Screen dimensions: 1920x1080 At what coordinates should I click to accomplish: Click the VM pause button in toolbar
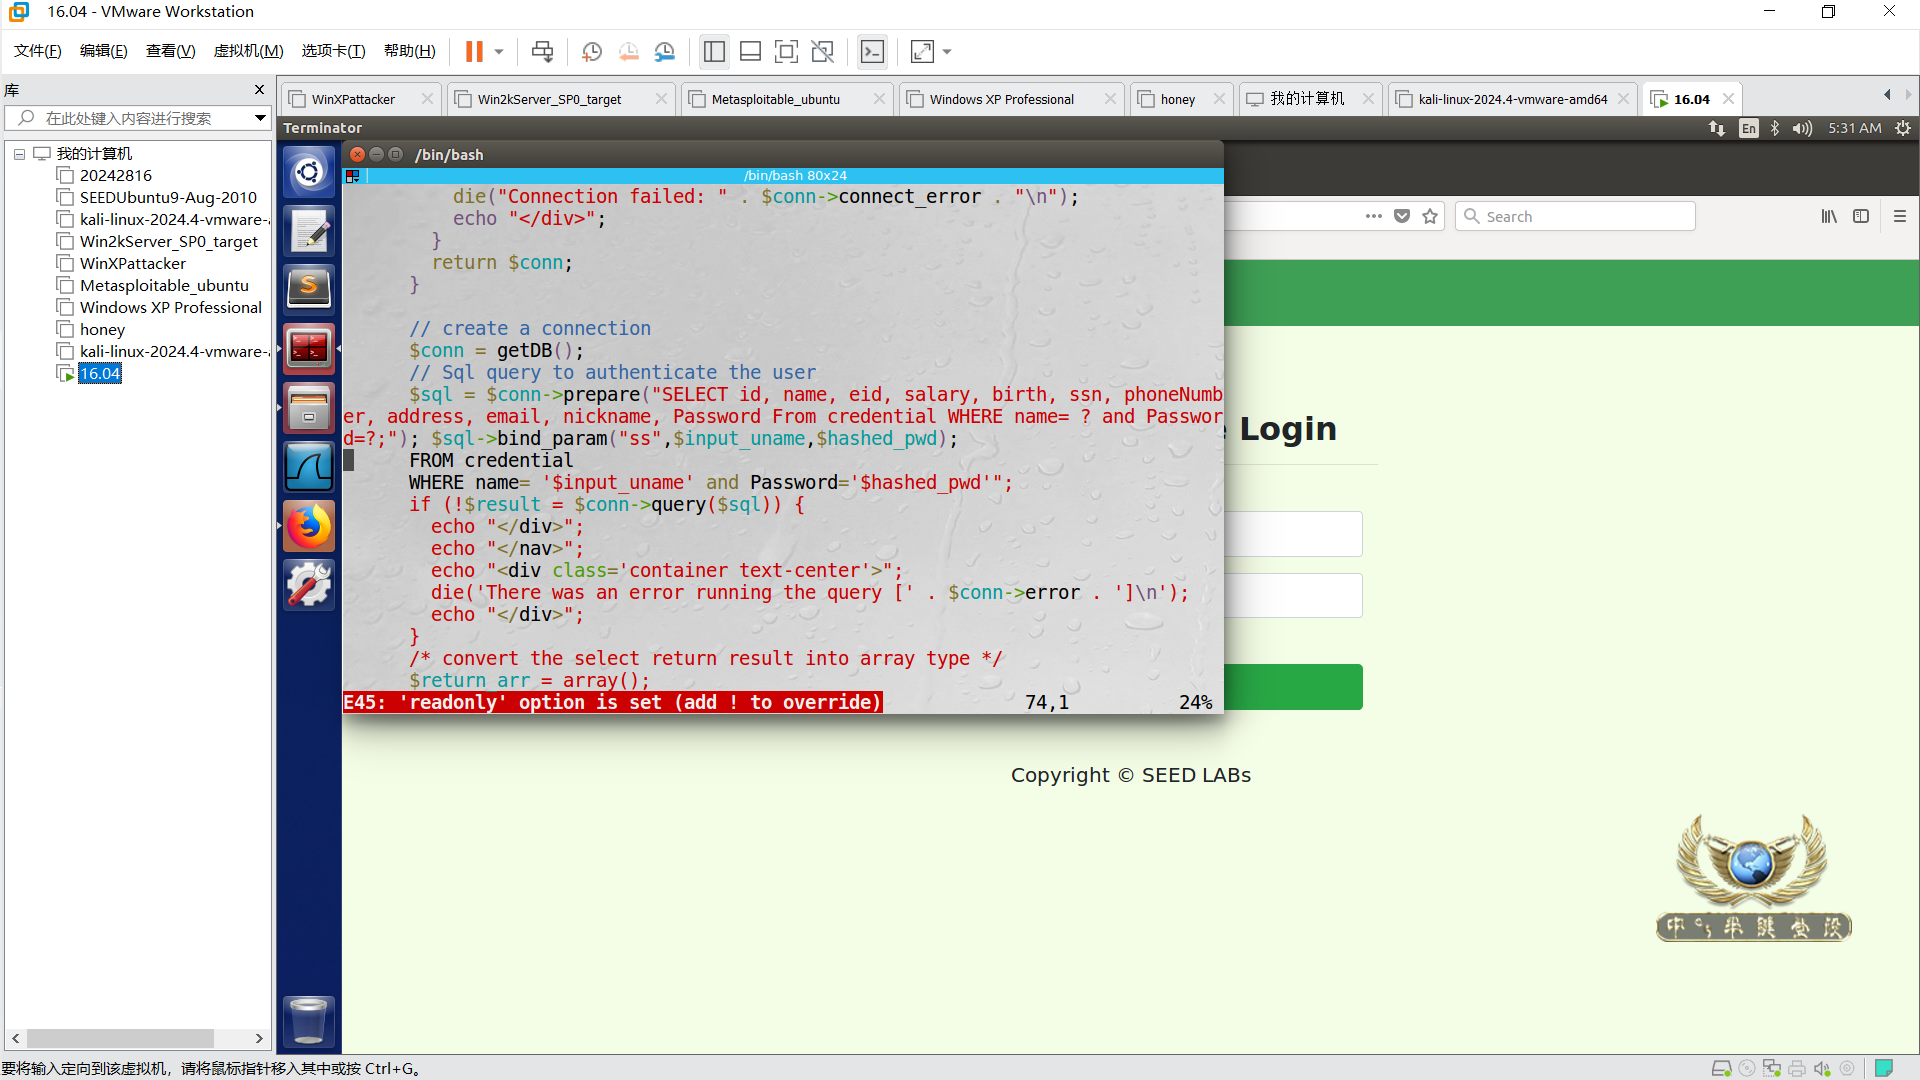tap(474, 51)
